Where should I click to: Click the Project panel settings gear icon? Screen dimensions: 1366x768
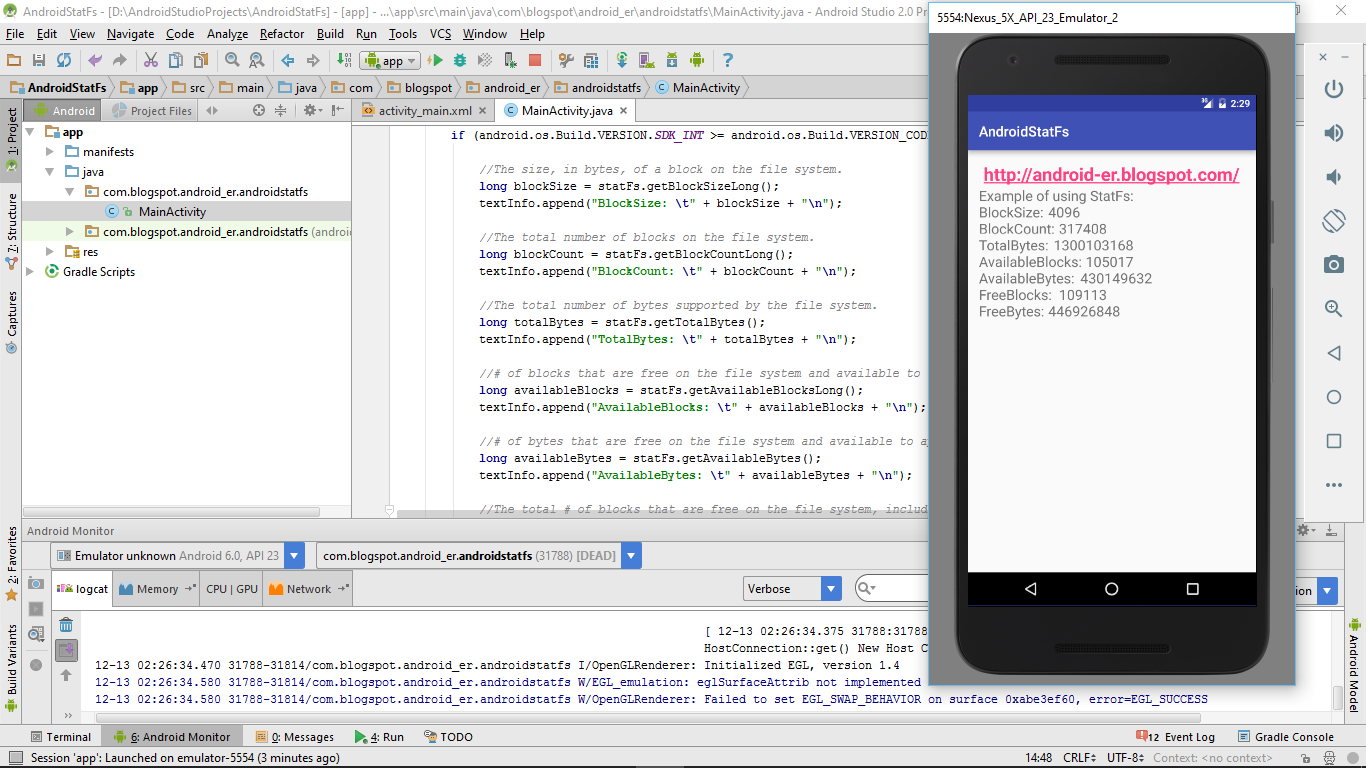coord(311,111)
